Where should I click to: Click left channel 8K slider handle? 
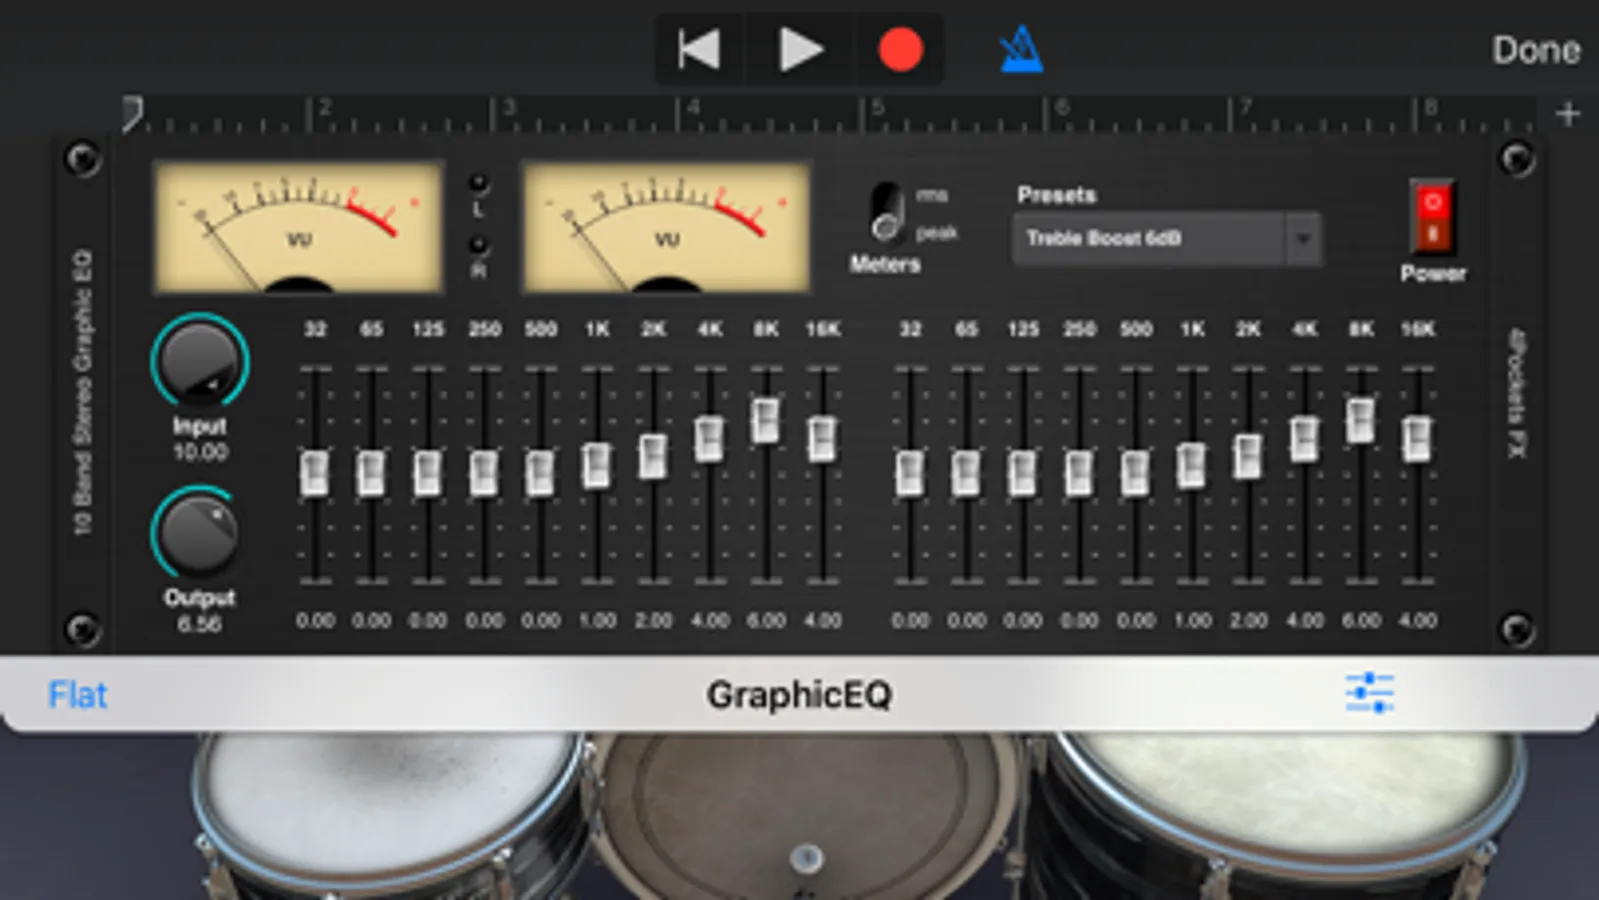click(766, 421)
